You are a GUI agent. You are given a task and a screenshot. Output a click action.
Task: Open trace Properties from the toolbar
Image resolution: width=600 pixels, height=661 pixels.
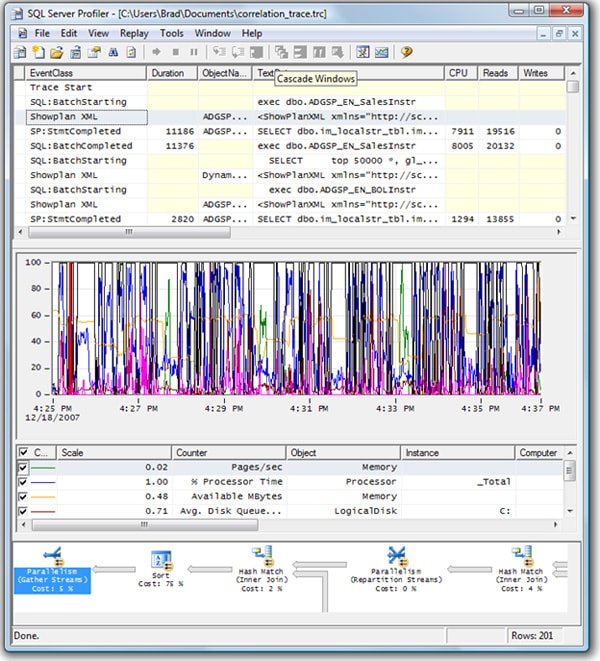coord(94,52)
